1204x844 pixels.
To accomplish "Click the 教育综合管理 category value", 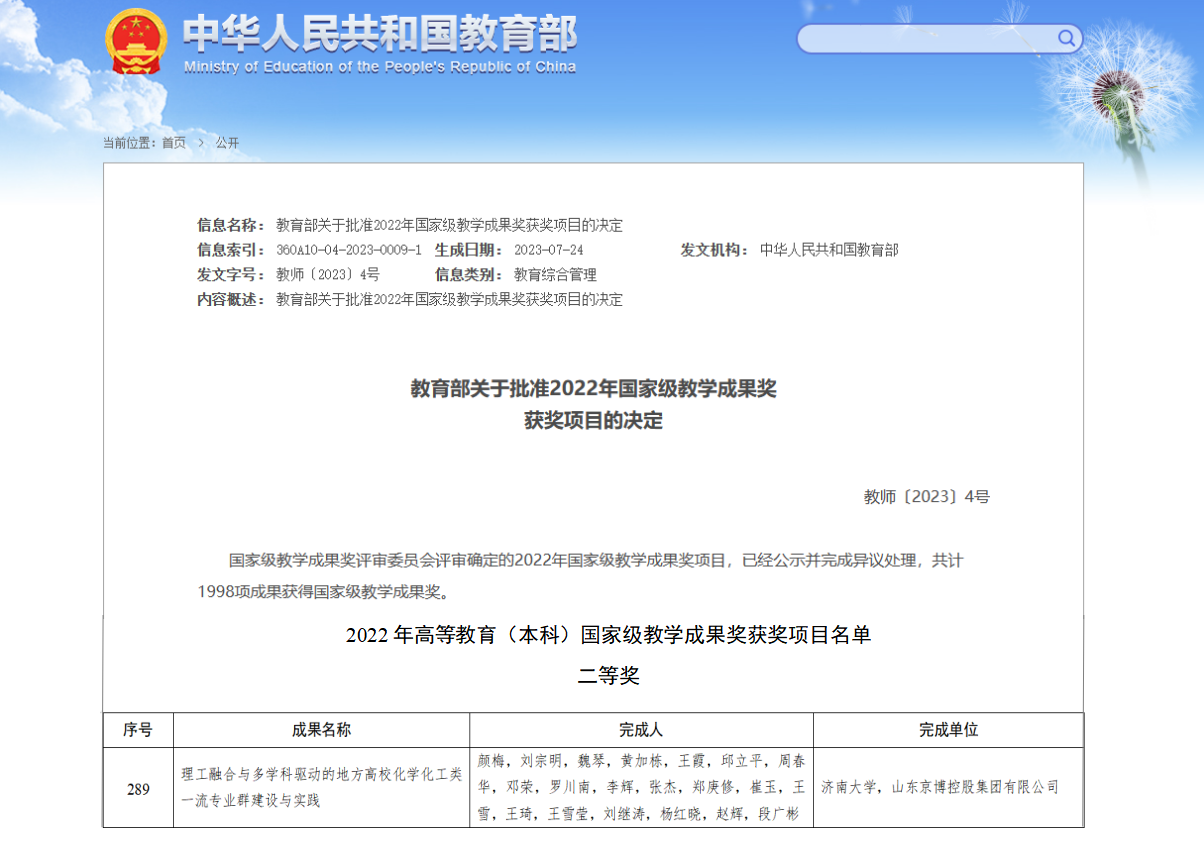I will coord(555,275).
